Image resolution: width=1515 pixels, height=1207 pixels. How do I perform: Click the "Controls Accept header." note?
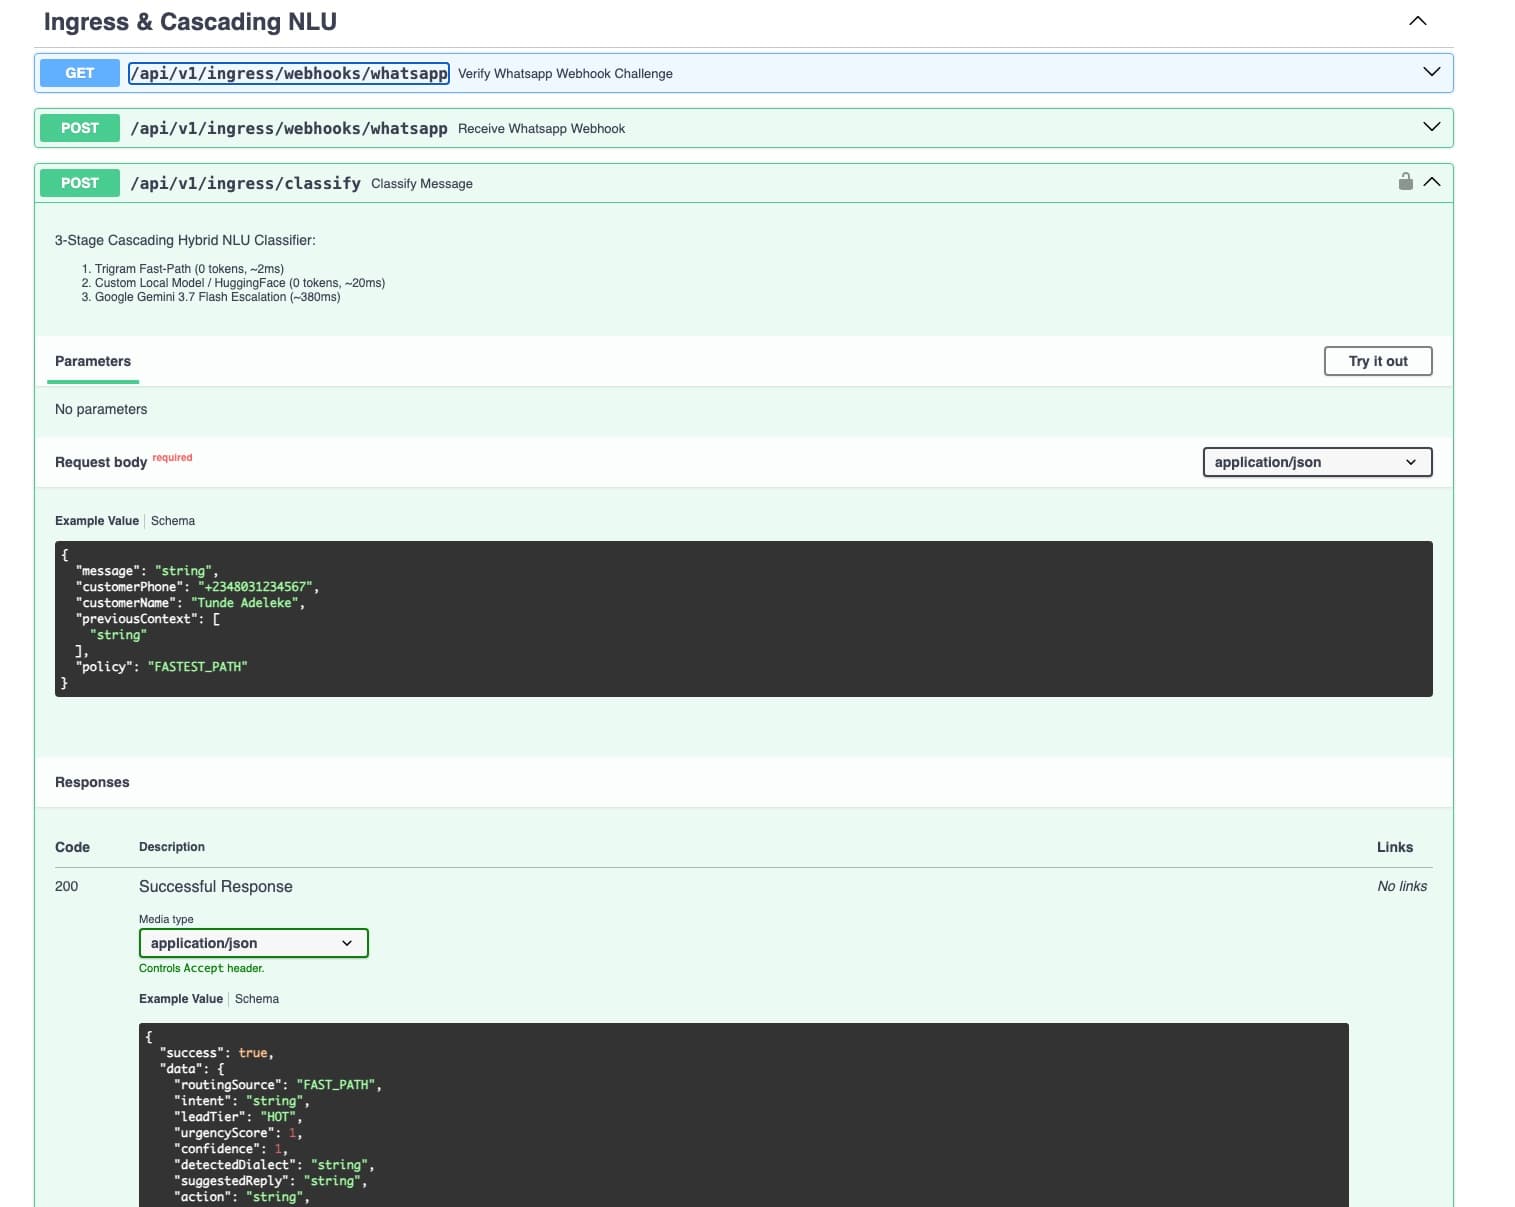(202, 968)
